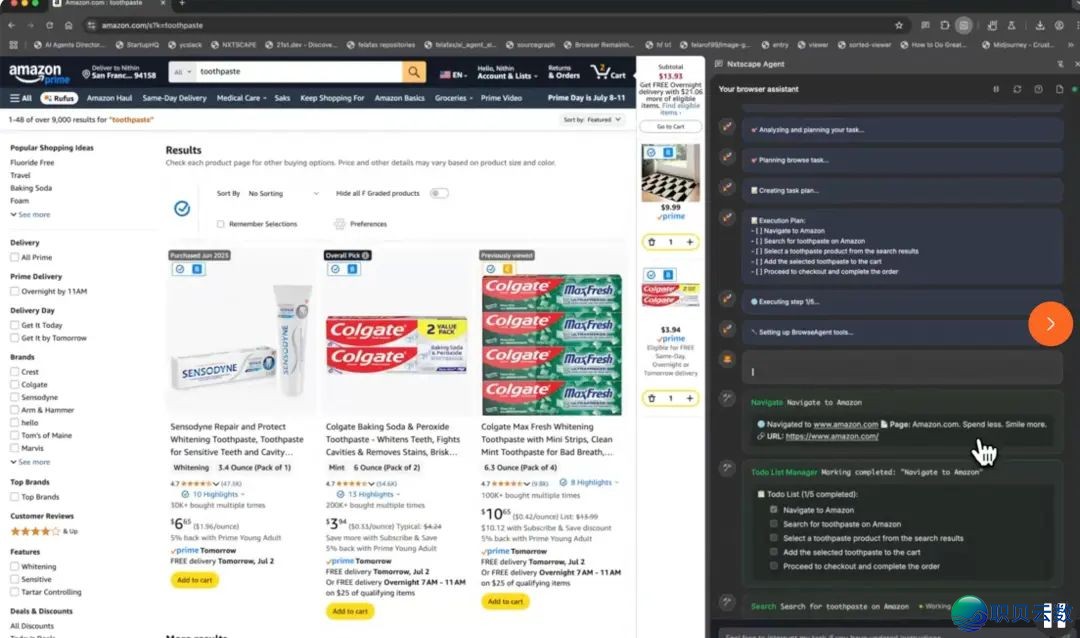Screen dimensions: 1080x638
Task: Click the checkmark badge on Colgate Max Fresh product
Action: click(x=490, y=269)
